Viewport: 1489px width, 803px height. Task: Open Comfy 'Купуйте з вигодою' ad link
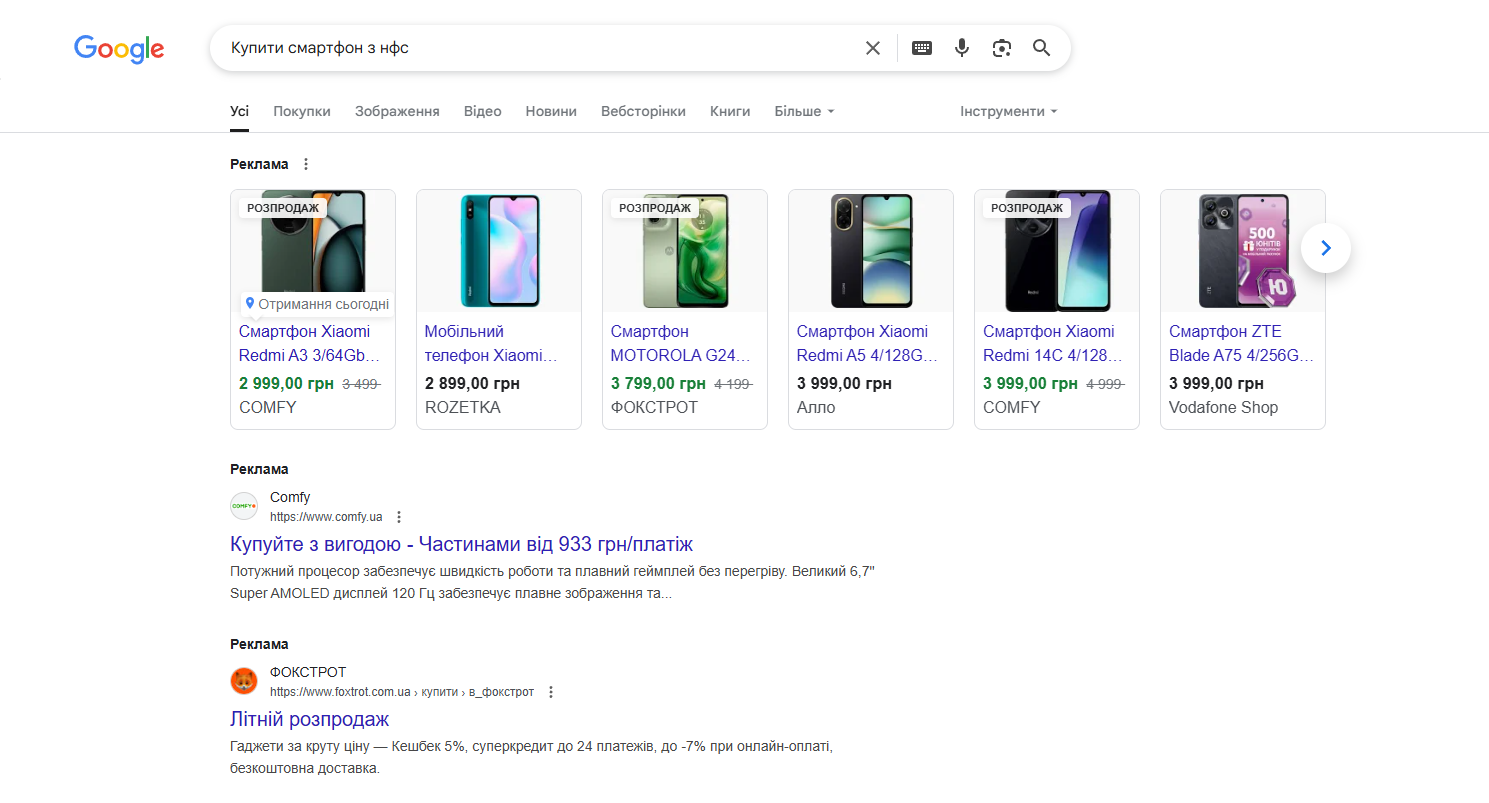coord(461,544)
